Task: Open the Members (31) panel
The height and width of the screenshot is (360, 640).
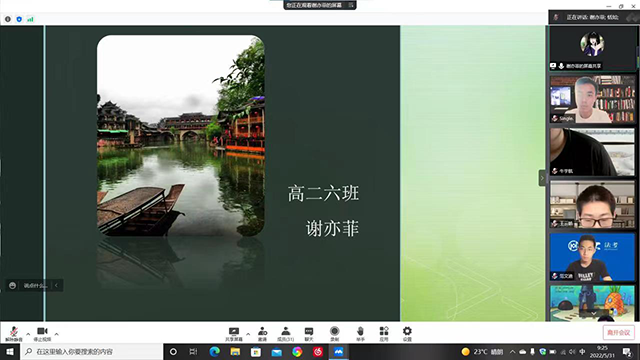Action: (x=285, y=333)
